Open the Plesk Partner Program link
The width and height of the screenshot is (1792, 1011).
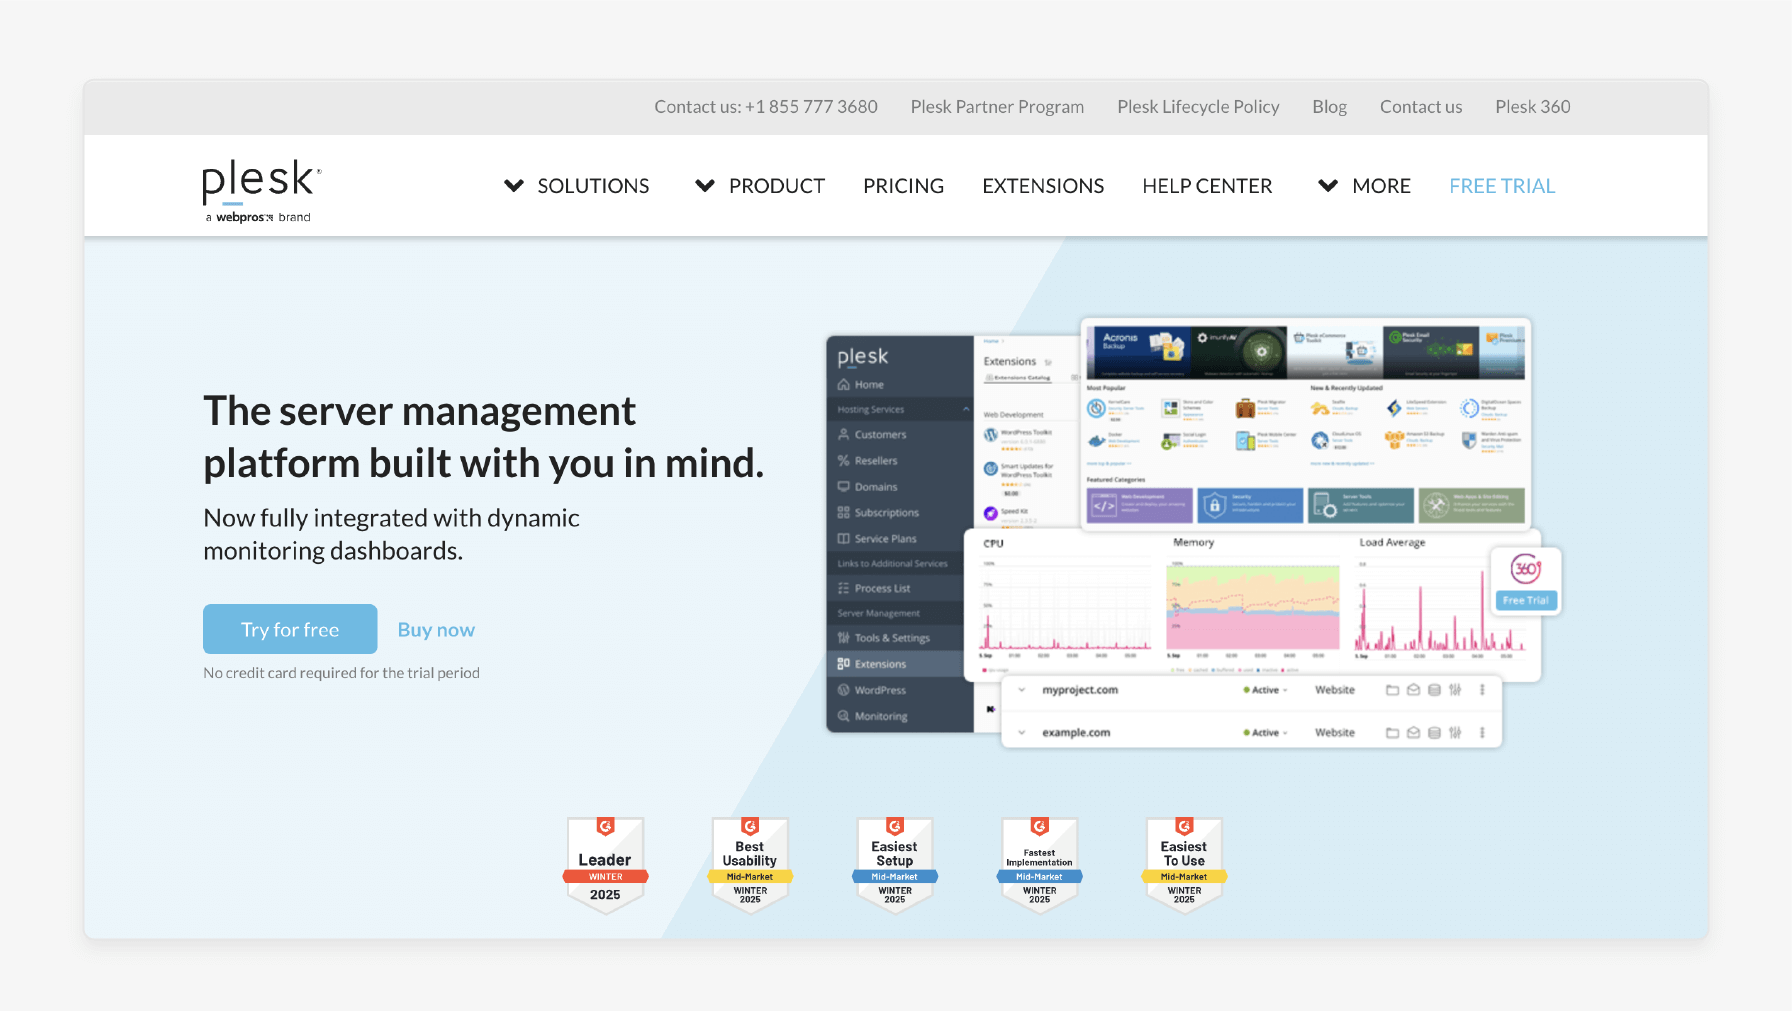tap(997, 107)
